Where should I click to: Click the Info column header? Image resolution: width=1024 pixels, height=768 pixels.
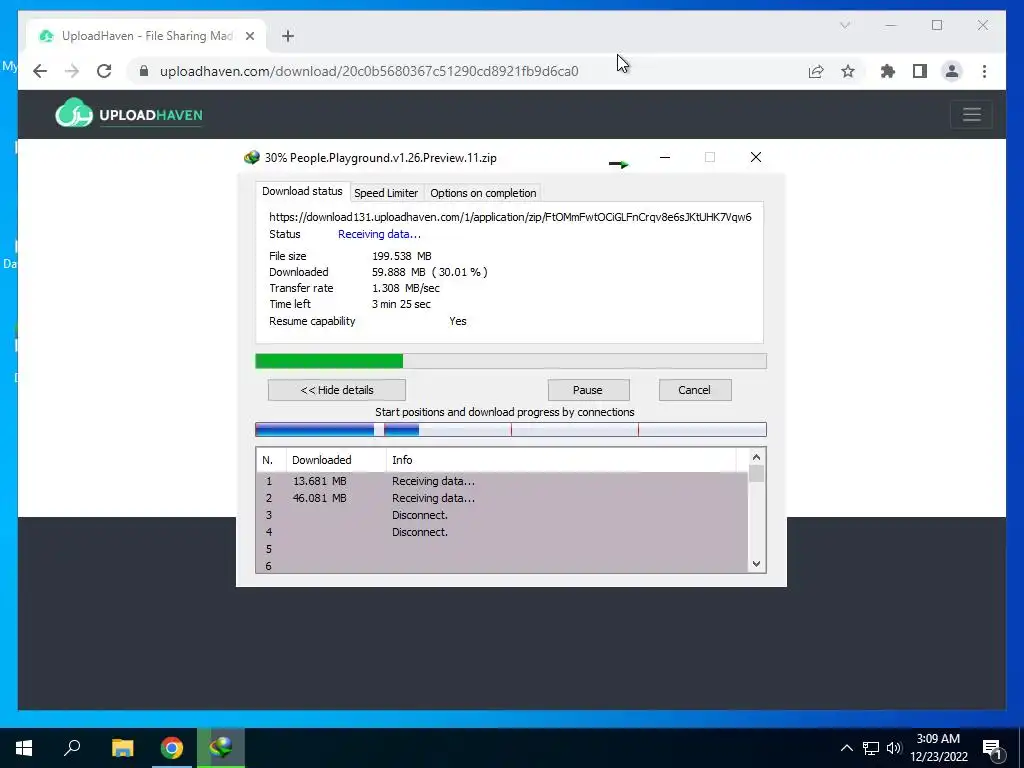(561, 460)
